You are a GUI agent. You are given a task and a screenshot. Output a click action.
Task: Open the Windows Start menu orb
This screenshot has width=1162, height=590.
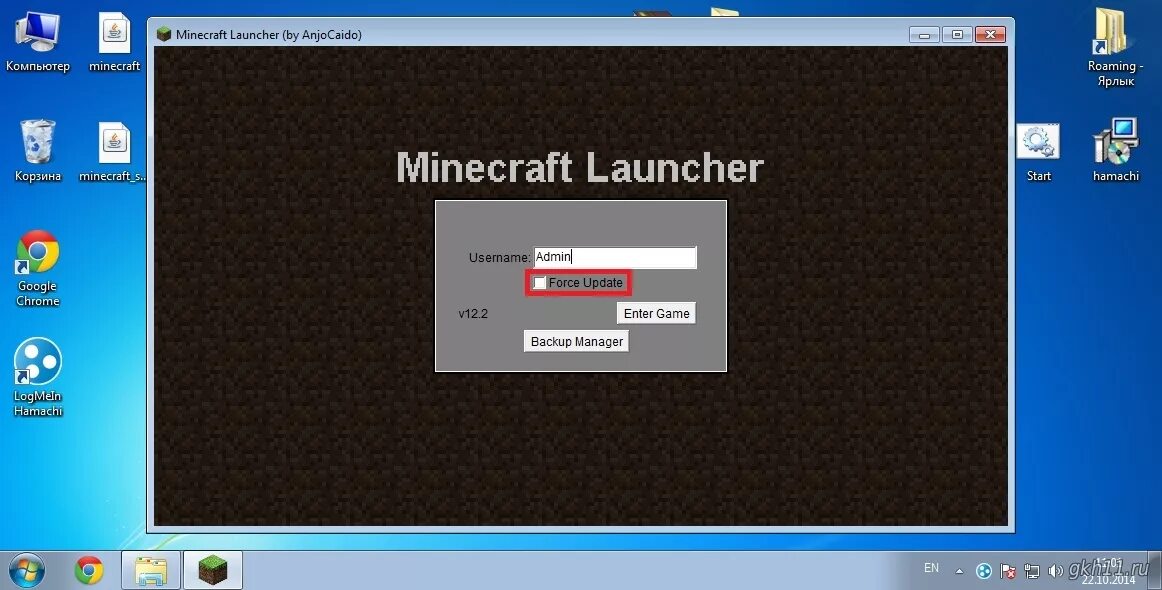pyautogui.click(x=27, y=571)
